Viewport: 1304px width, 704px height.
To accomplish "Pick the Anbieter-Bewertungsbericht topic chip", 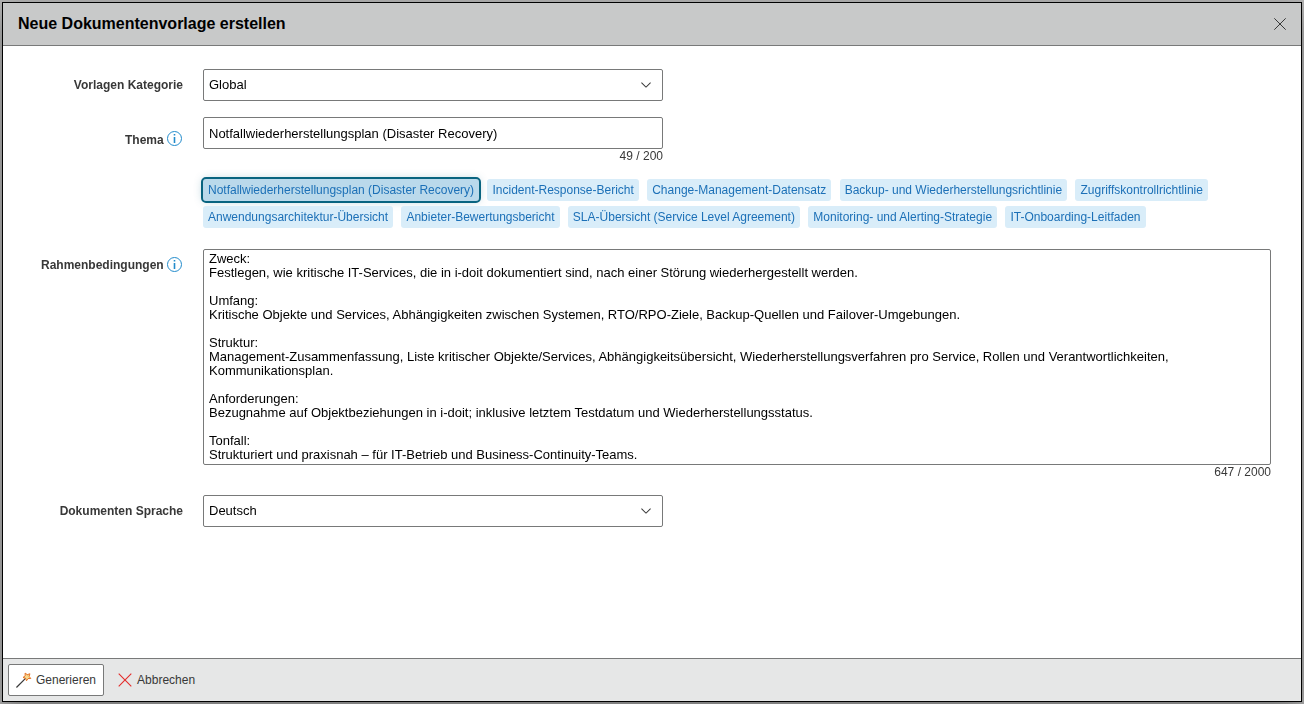I will (480, 217).
